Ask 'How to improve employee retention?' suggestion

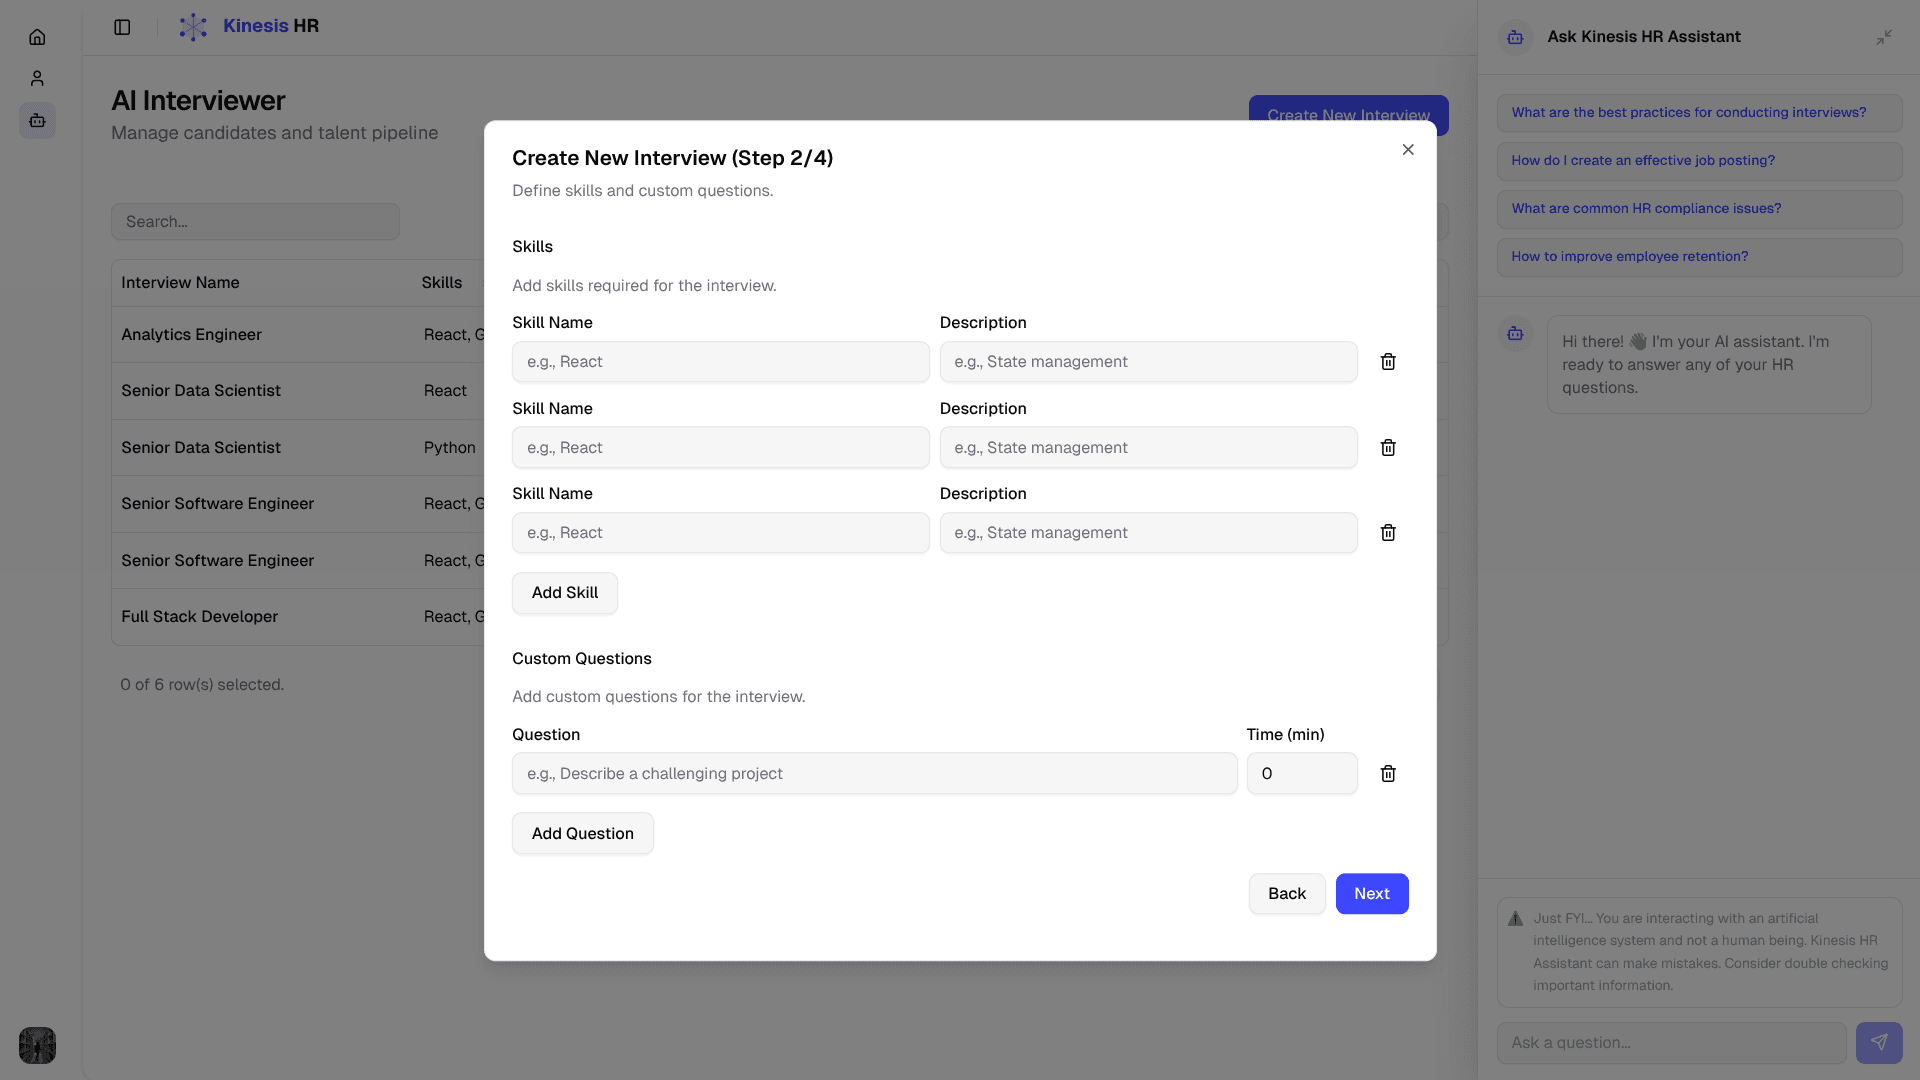point(1628,256)
